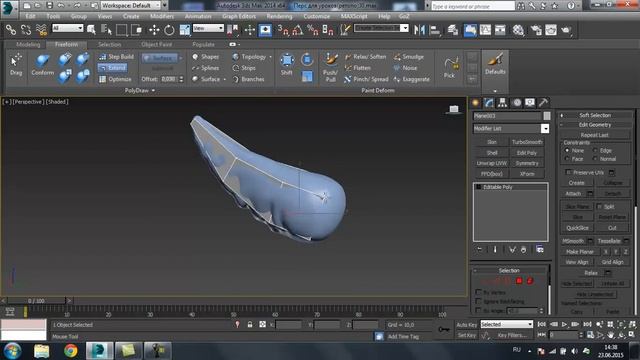Image resolution: width=640 pixels, height=360 pixels.
Task: Select the Drag tool in PolyDraw
Action: (x=16, y=64)
